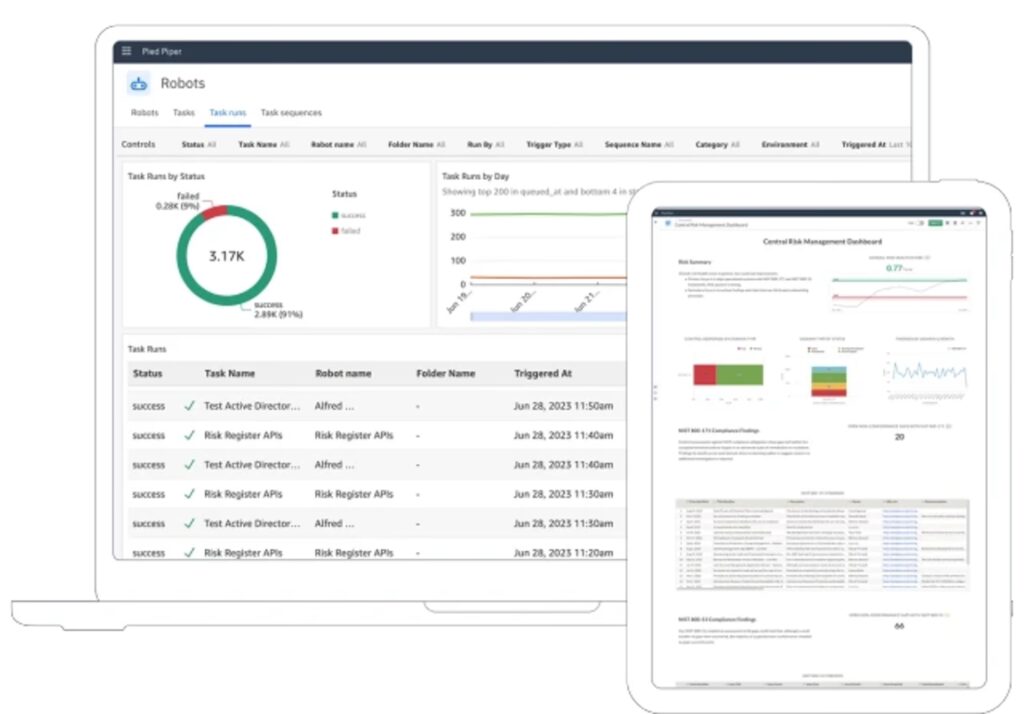
Task: Expand the Task Name filter
Action: point(263,145)
